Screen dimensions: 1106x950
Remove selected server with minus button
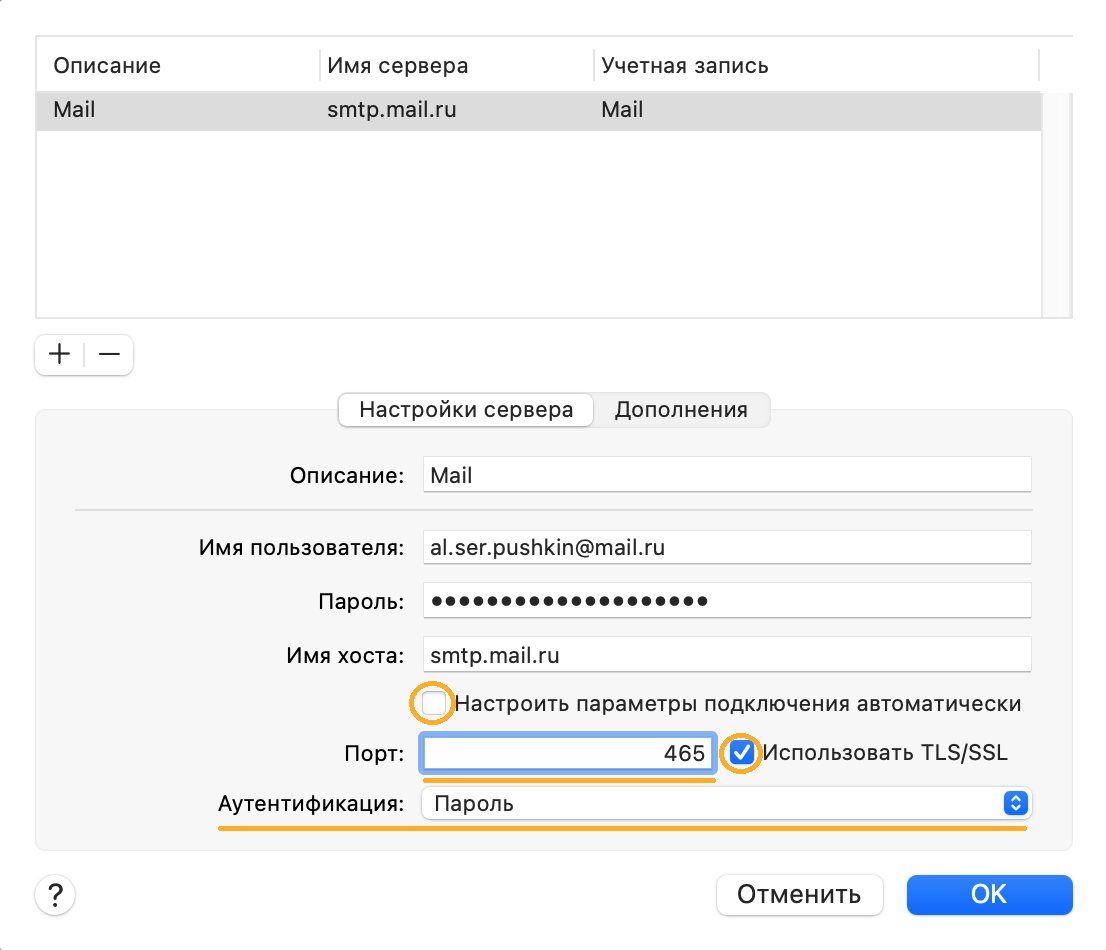pos(109,354)
